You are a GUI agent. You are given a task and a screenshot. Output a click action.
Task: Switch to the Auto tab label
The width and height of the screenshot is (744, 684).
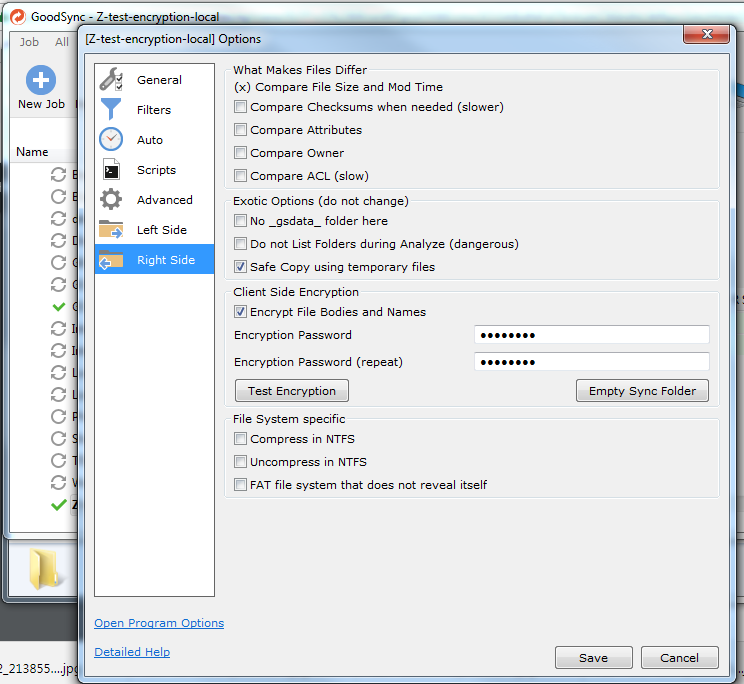tap(150, 140)
